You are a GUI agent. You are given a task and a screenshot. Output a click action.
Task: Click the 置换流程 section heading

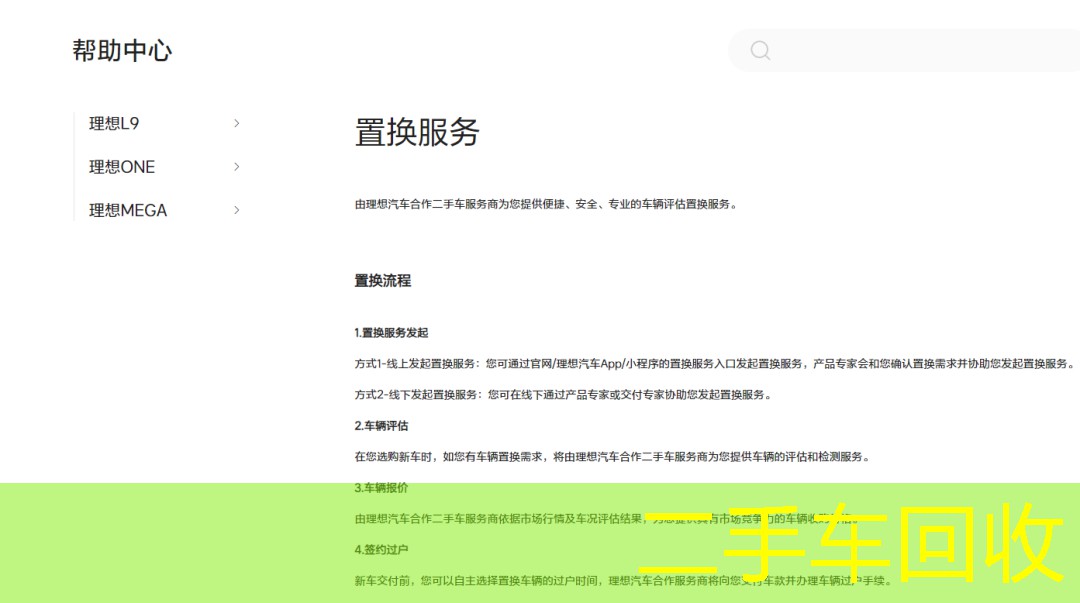click(x=382, y=280)
